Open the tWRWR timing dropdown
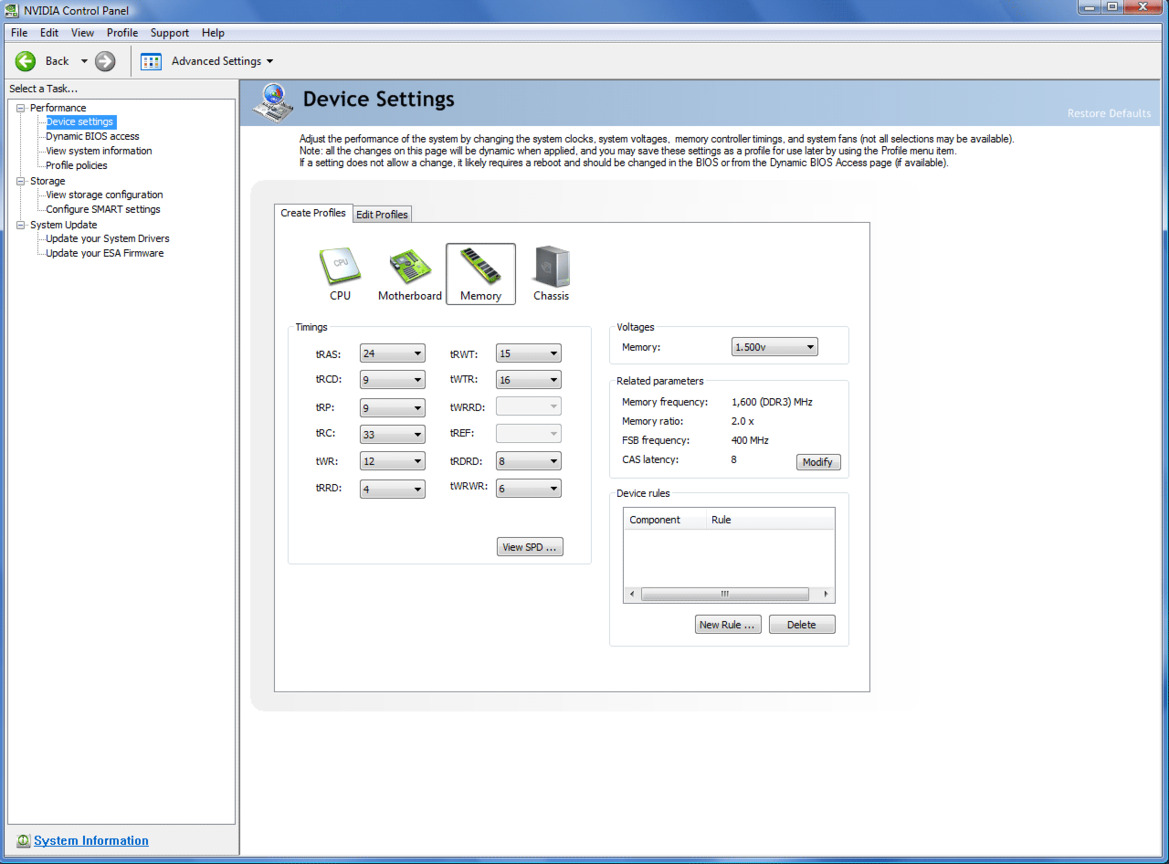The height and width of the screenshot is (864, 1169). click(x=529, y=488)
